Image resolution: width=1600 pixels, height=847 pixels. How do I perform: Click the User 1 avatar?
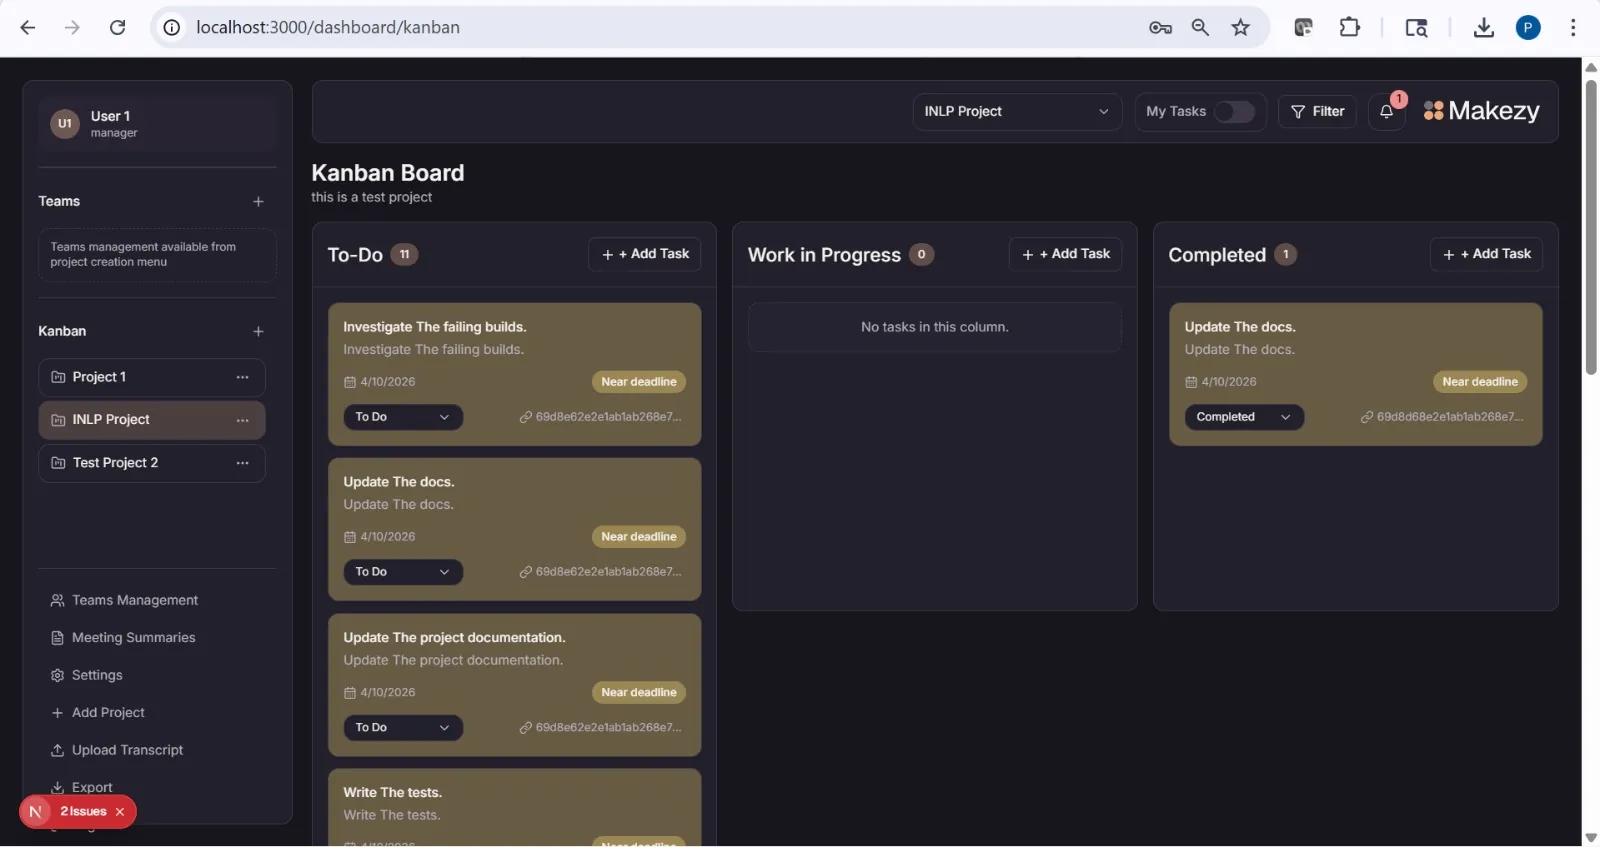click(x=65, y=124)
